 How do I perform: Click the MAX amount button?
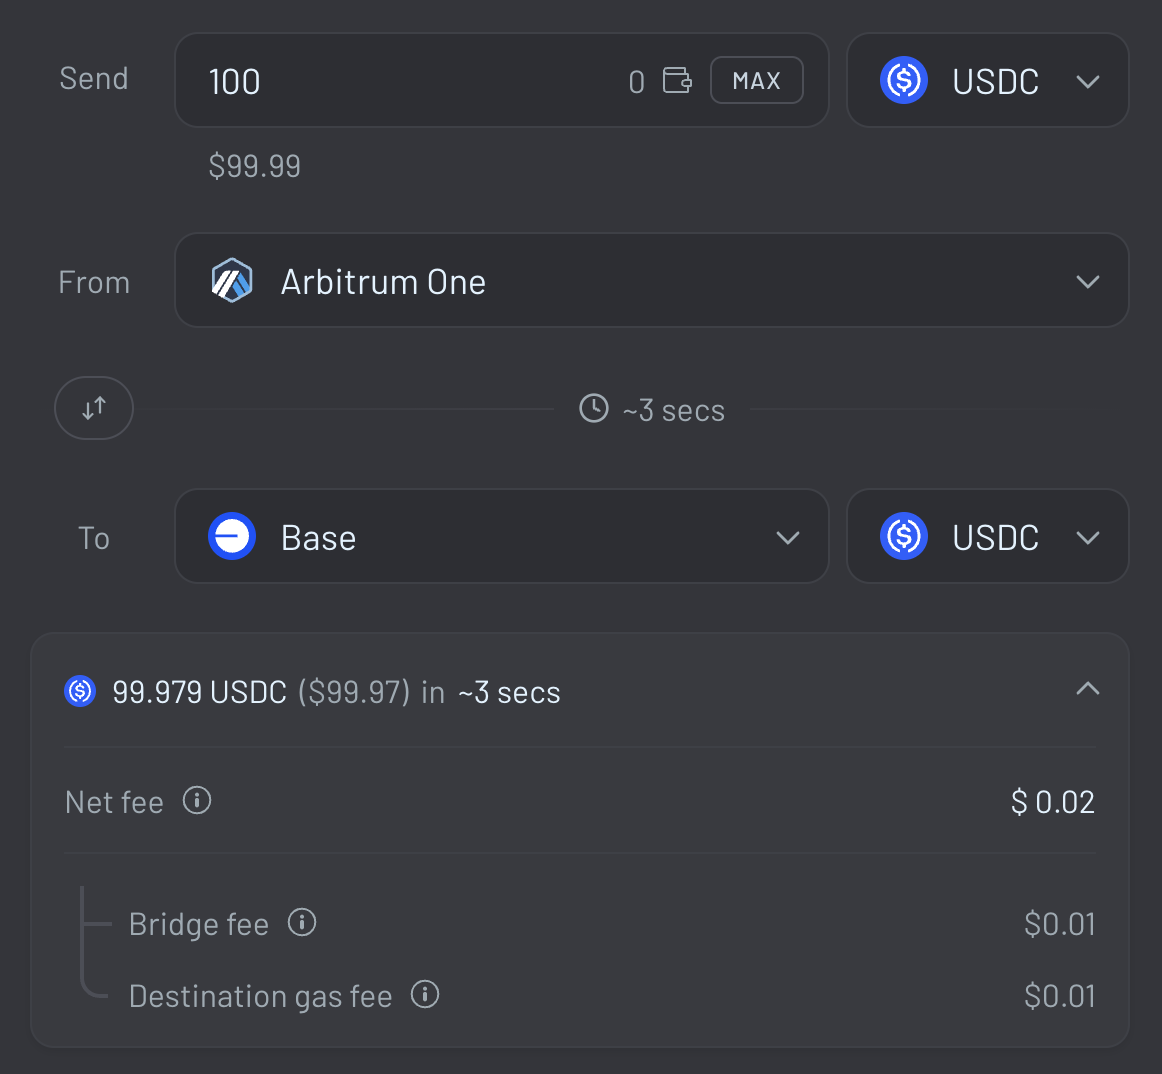(x=757, y=80)
